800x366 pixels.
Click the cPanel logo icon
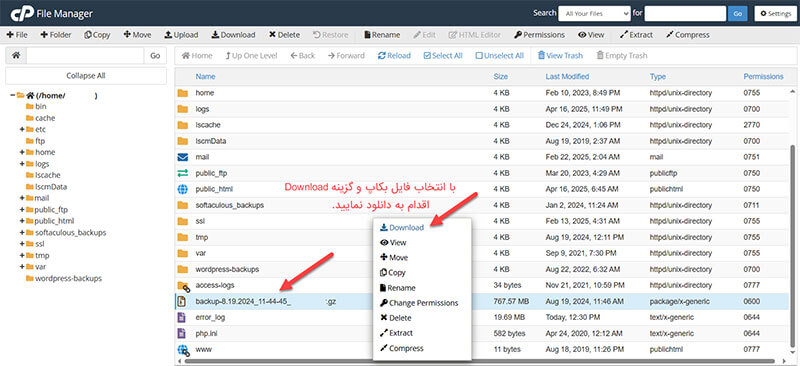[x=21, y=13]
